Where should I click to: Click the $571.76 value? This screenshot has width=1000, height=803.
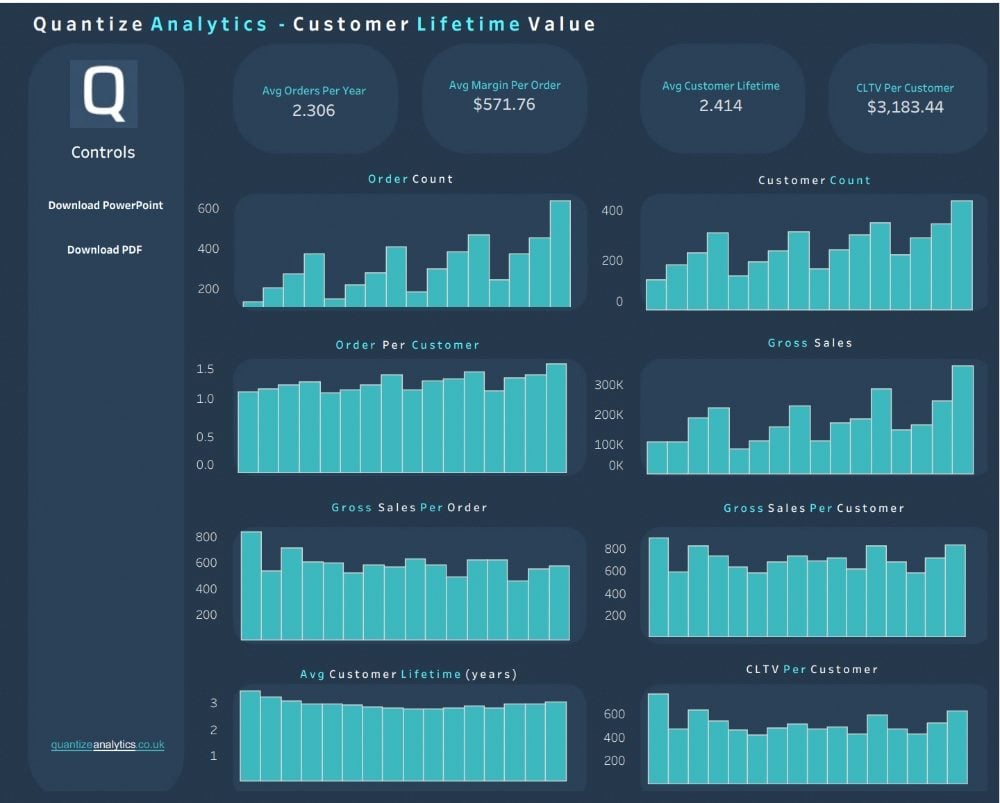point(504,105)
